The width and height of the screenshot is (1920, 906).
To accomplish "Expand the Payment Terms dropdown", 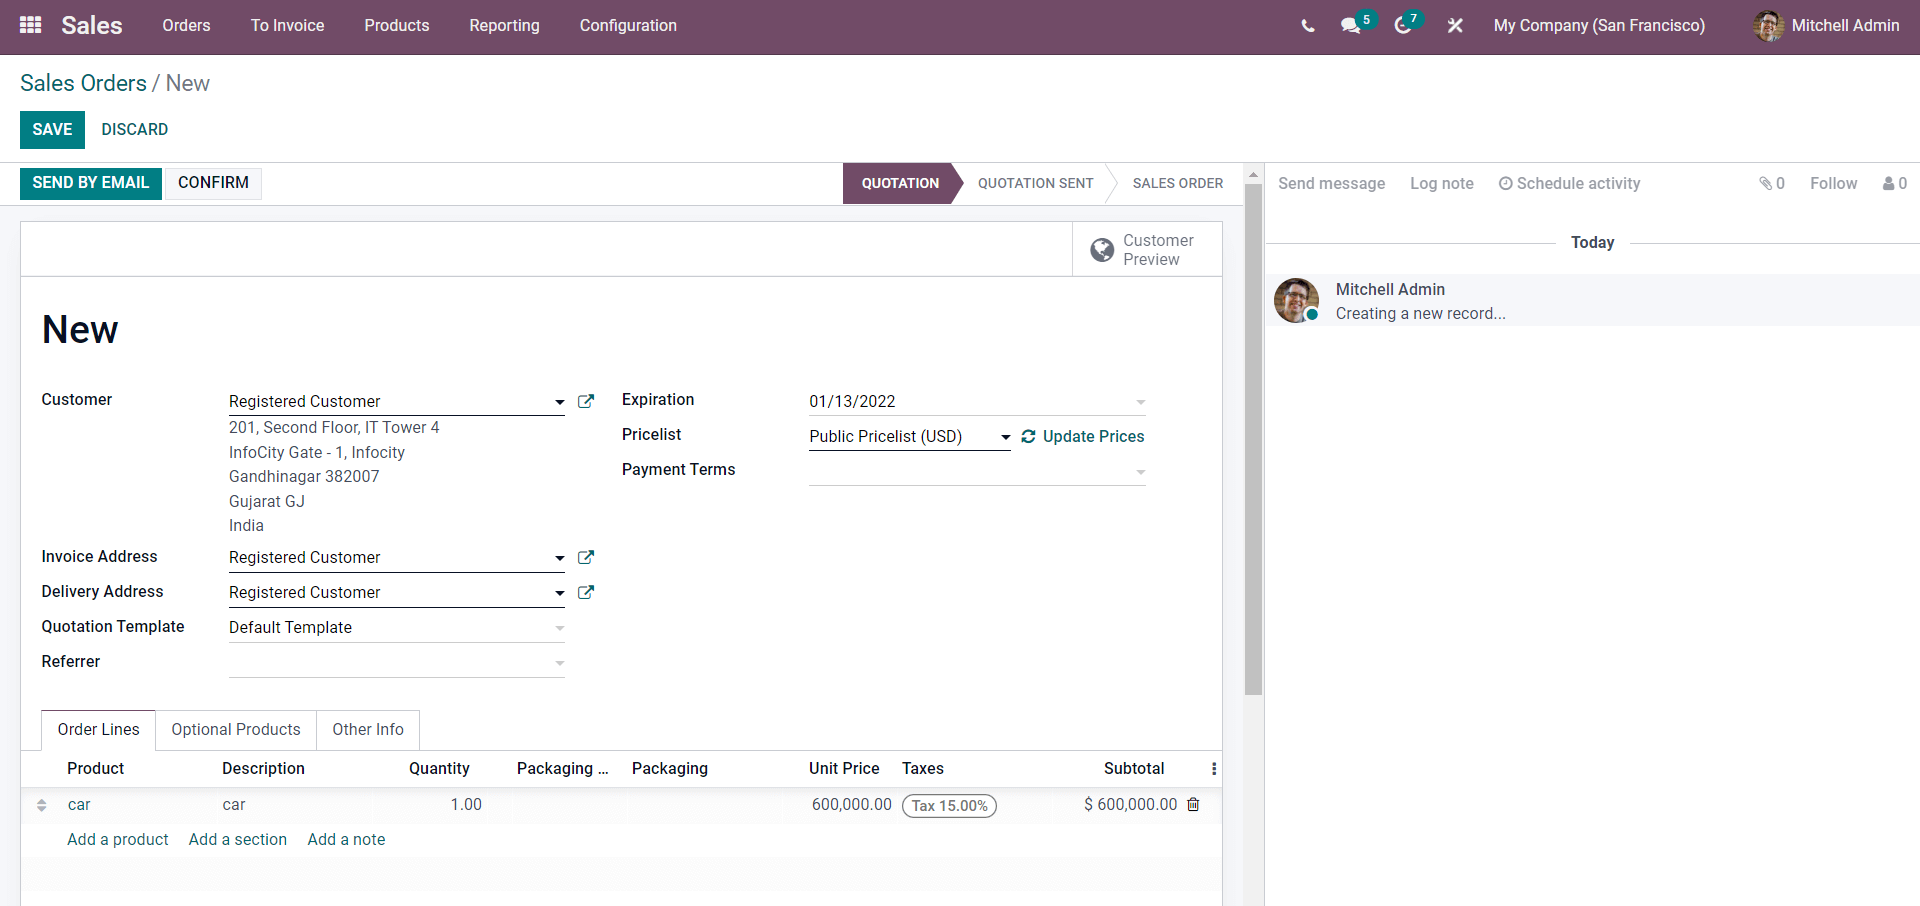I will [x=1141, y=472].
